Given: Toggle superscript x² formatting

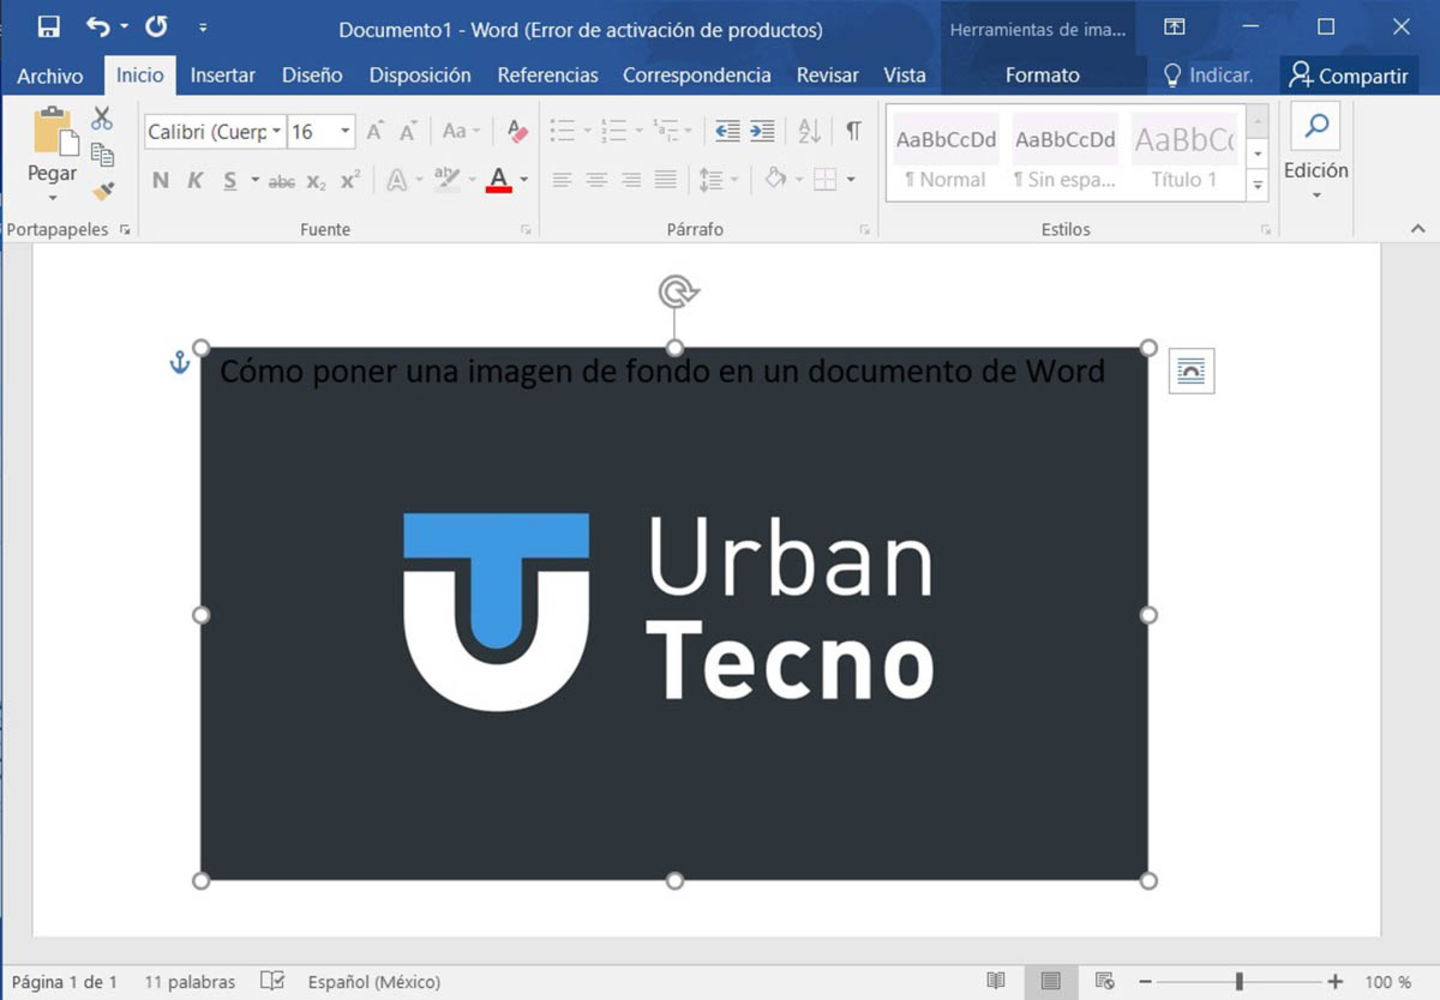Looking at the screenshot, I should [x=350, y=181].
